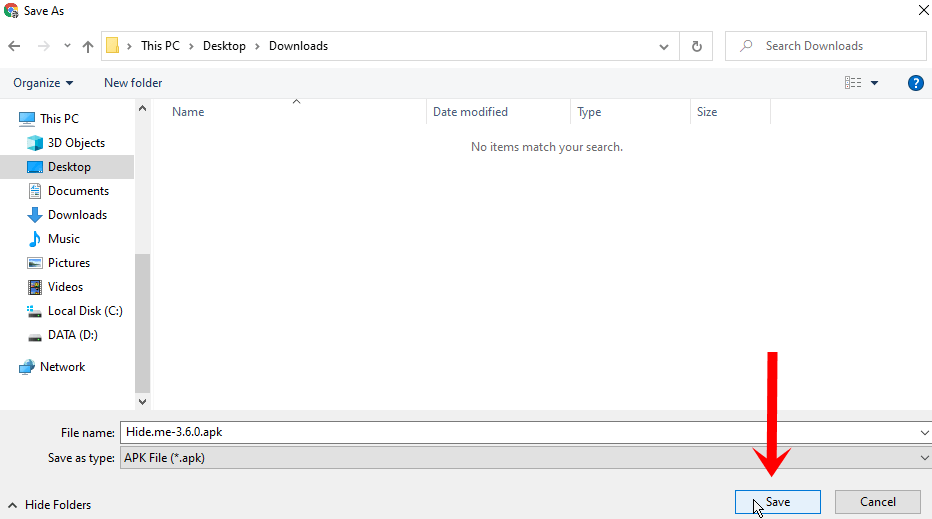The width and height of the screenshot is (932, 519).
Task: Click the Documents page icon in sidebar
Action: 35,191
